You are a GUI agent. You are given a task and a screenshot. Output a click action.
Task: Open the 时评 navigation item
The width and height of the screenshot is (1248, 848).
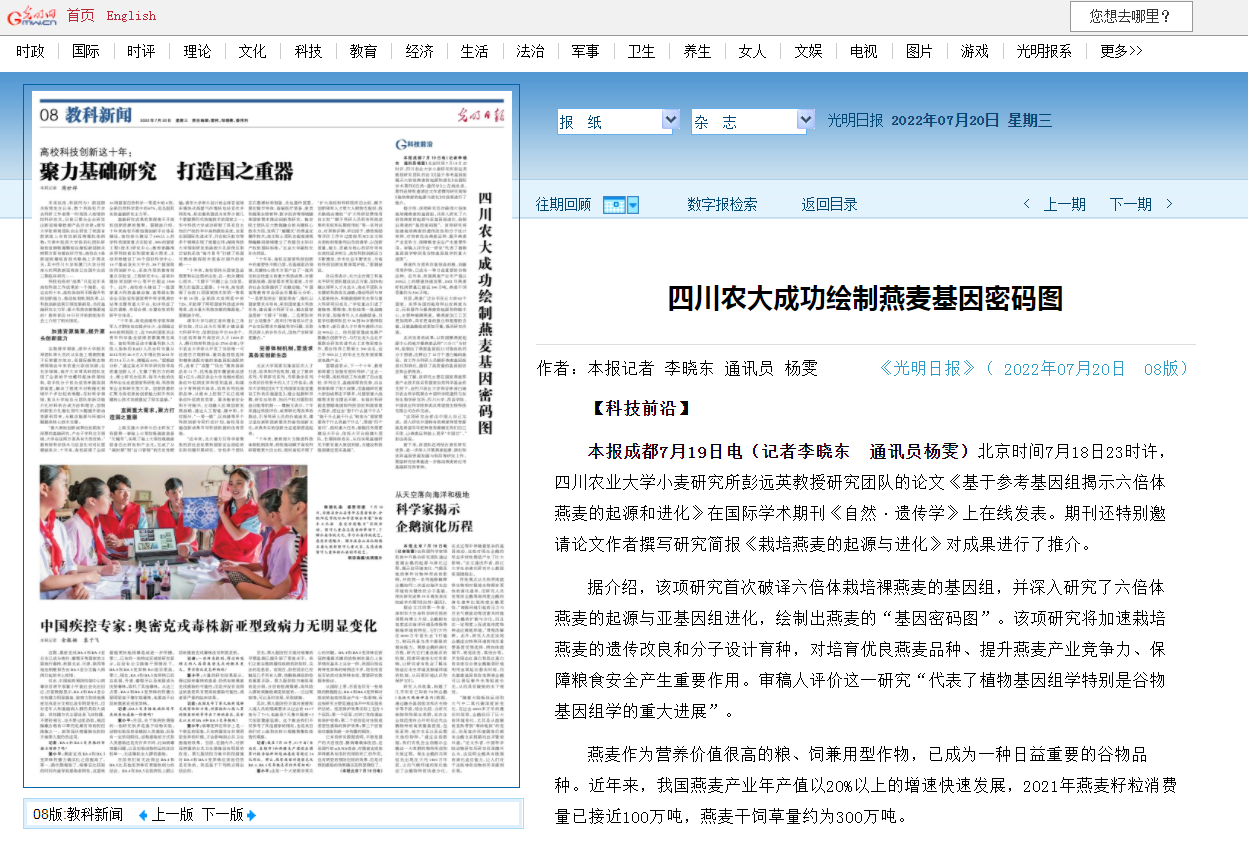pos(141,51)
